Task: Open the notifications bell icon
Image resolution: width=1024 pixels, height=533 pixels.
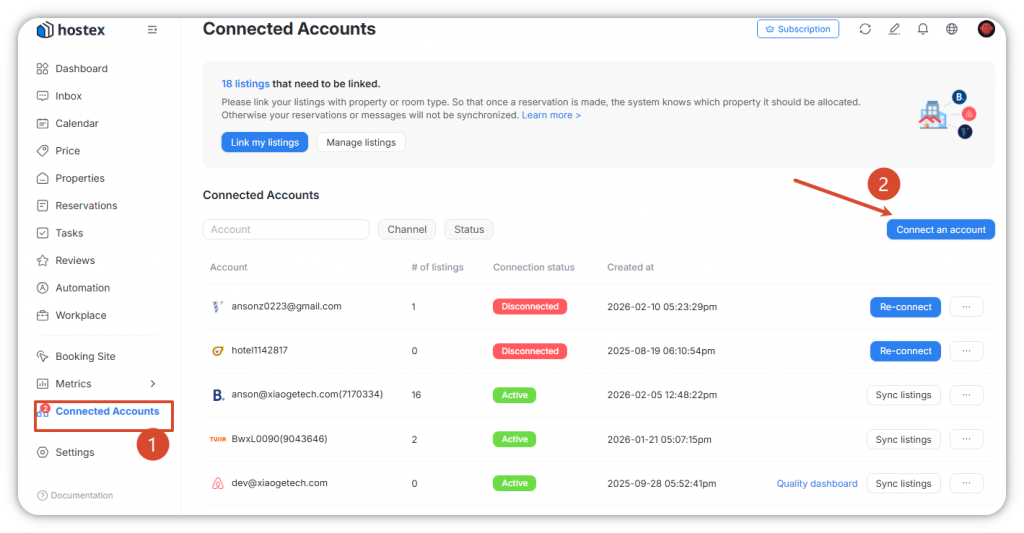Action: coord(923,29)
